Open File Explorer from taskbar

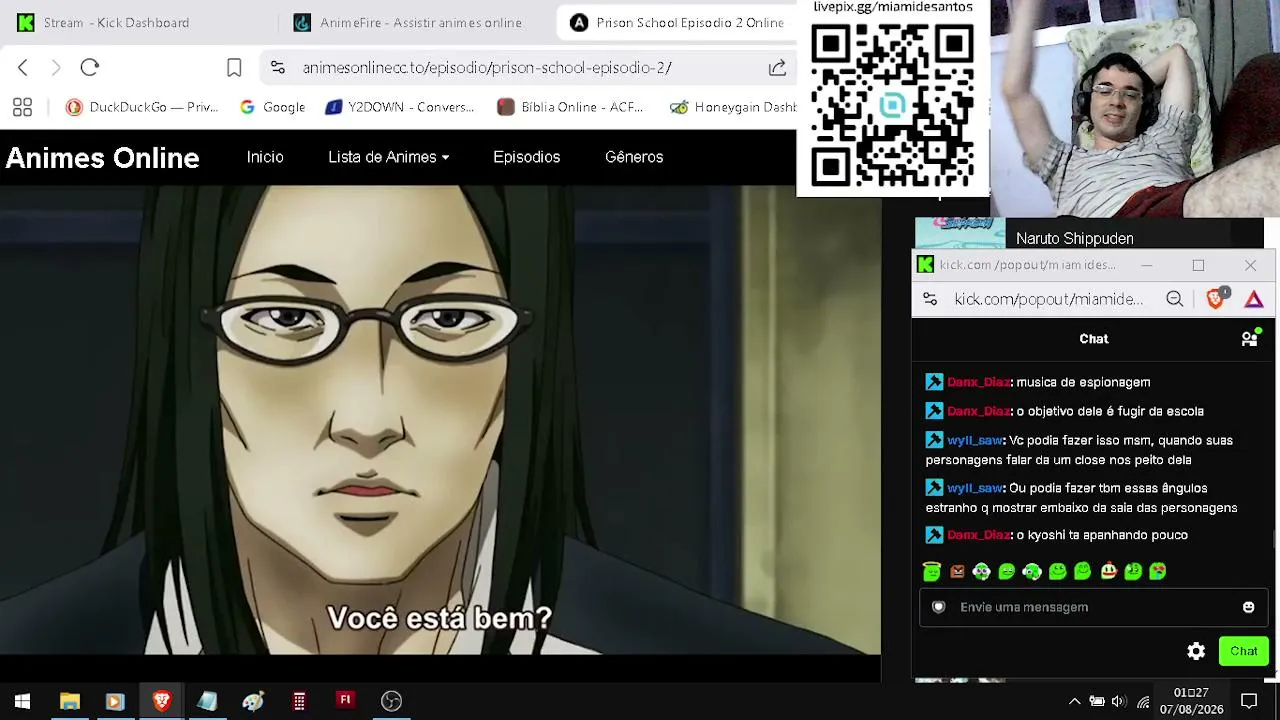point(69,701)
